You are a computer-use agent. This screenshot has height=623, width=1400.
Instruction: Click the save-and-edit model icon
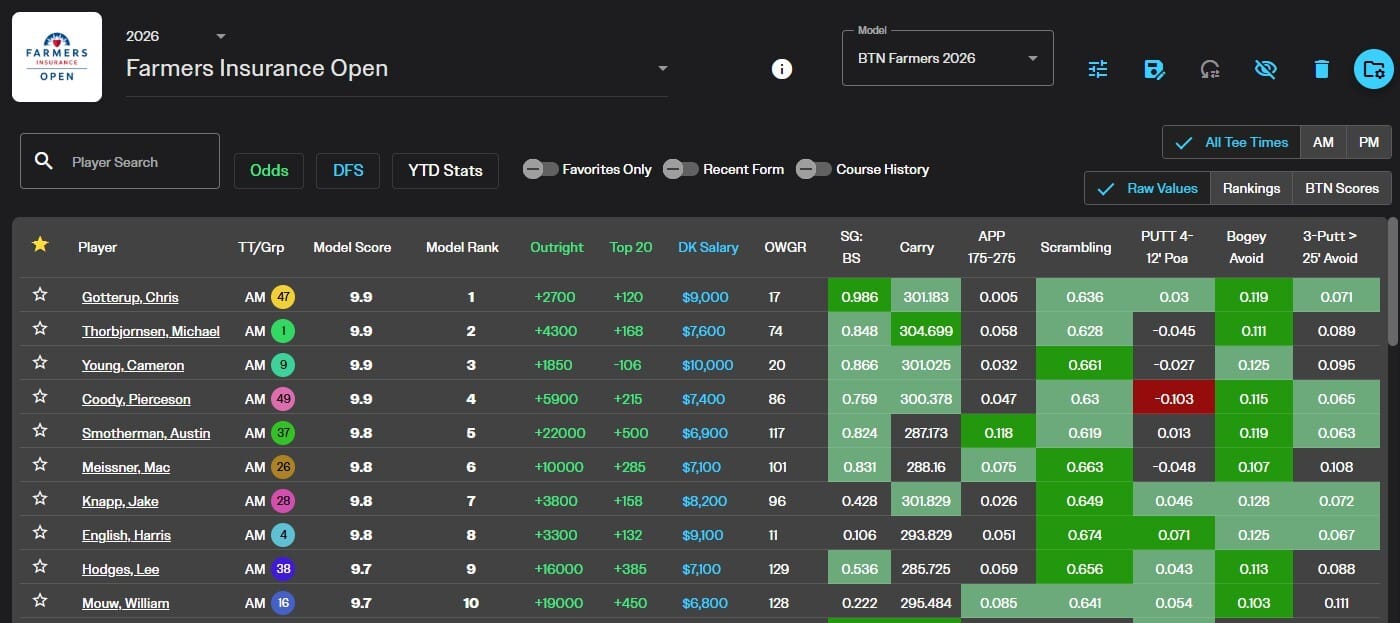pos(1154,69)
